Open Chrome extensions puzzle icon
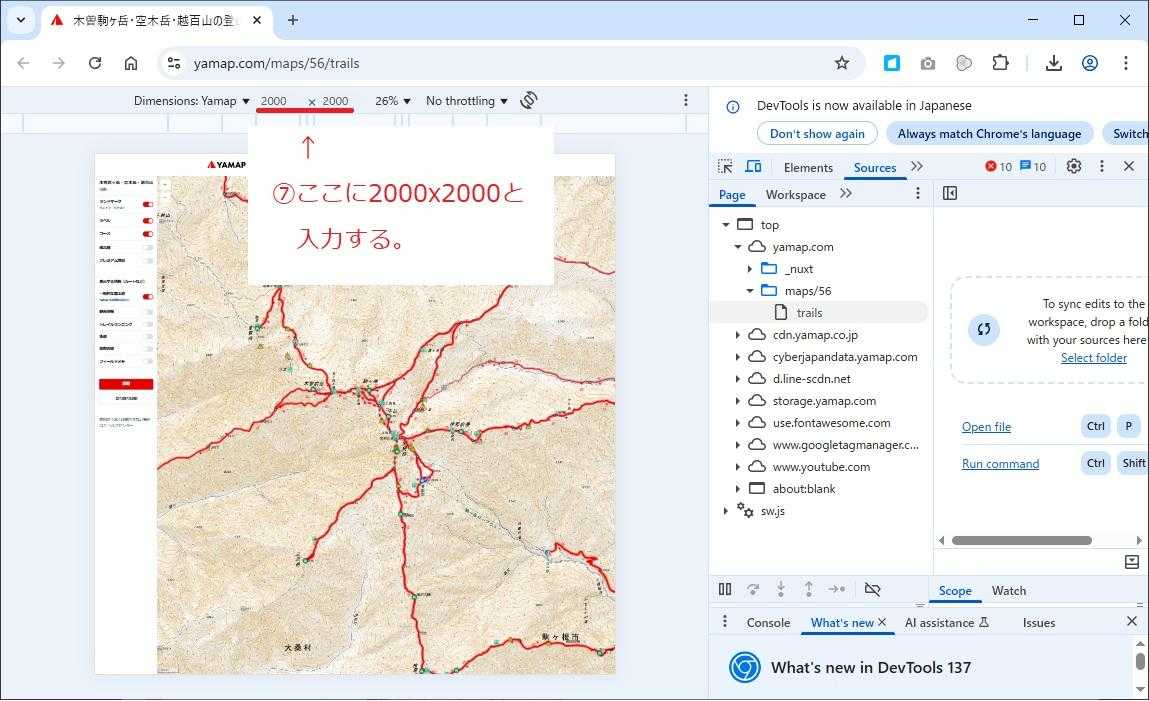Image resolution: width=1149 pixels, height=701 pixels. 1000,63
